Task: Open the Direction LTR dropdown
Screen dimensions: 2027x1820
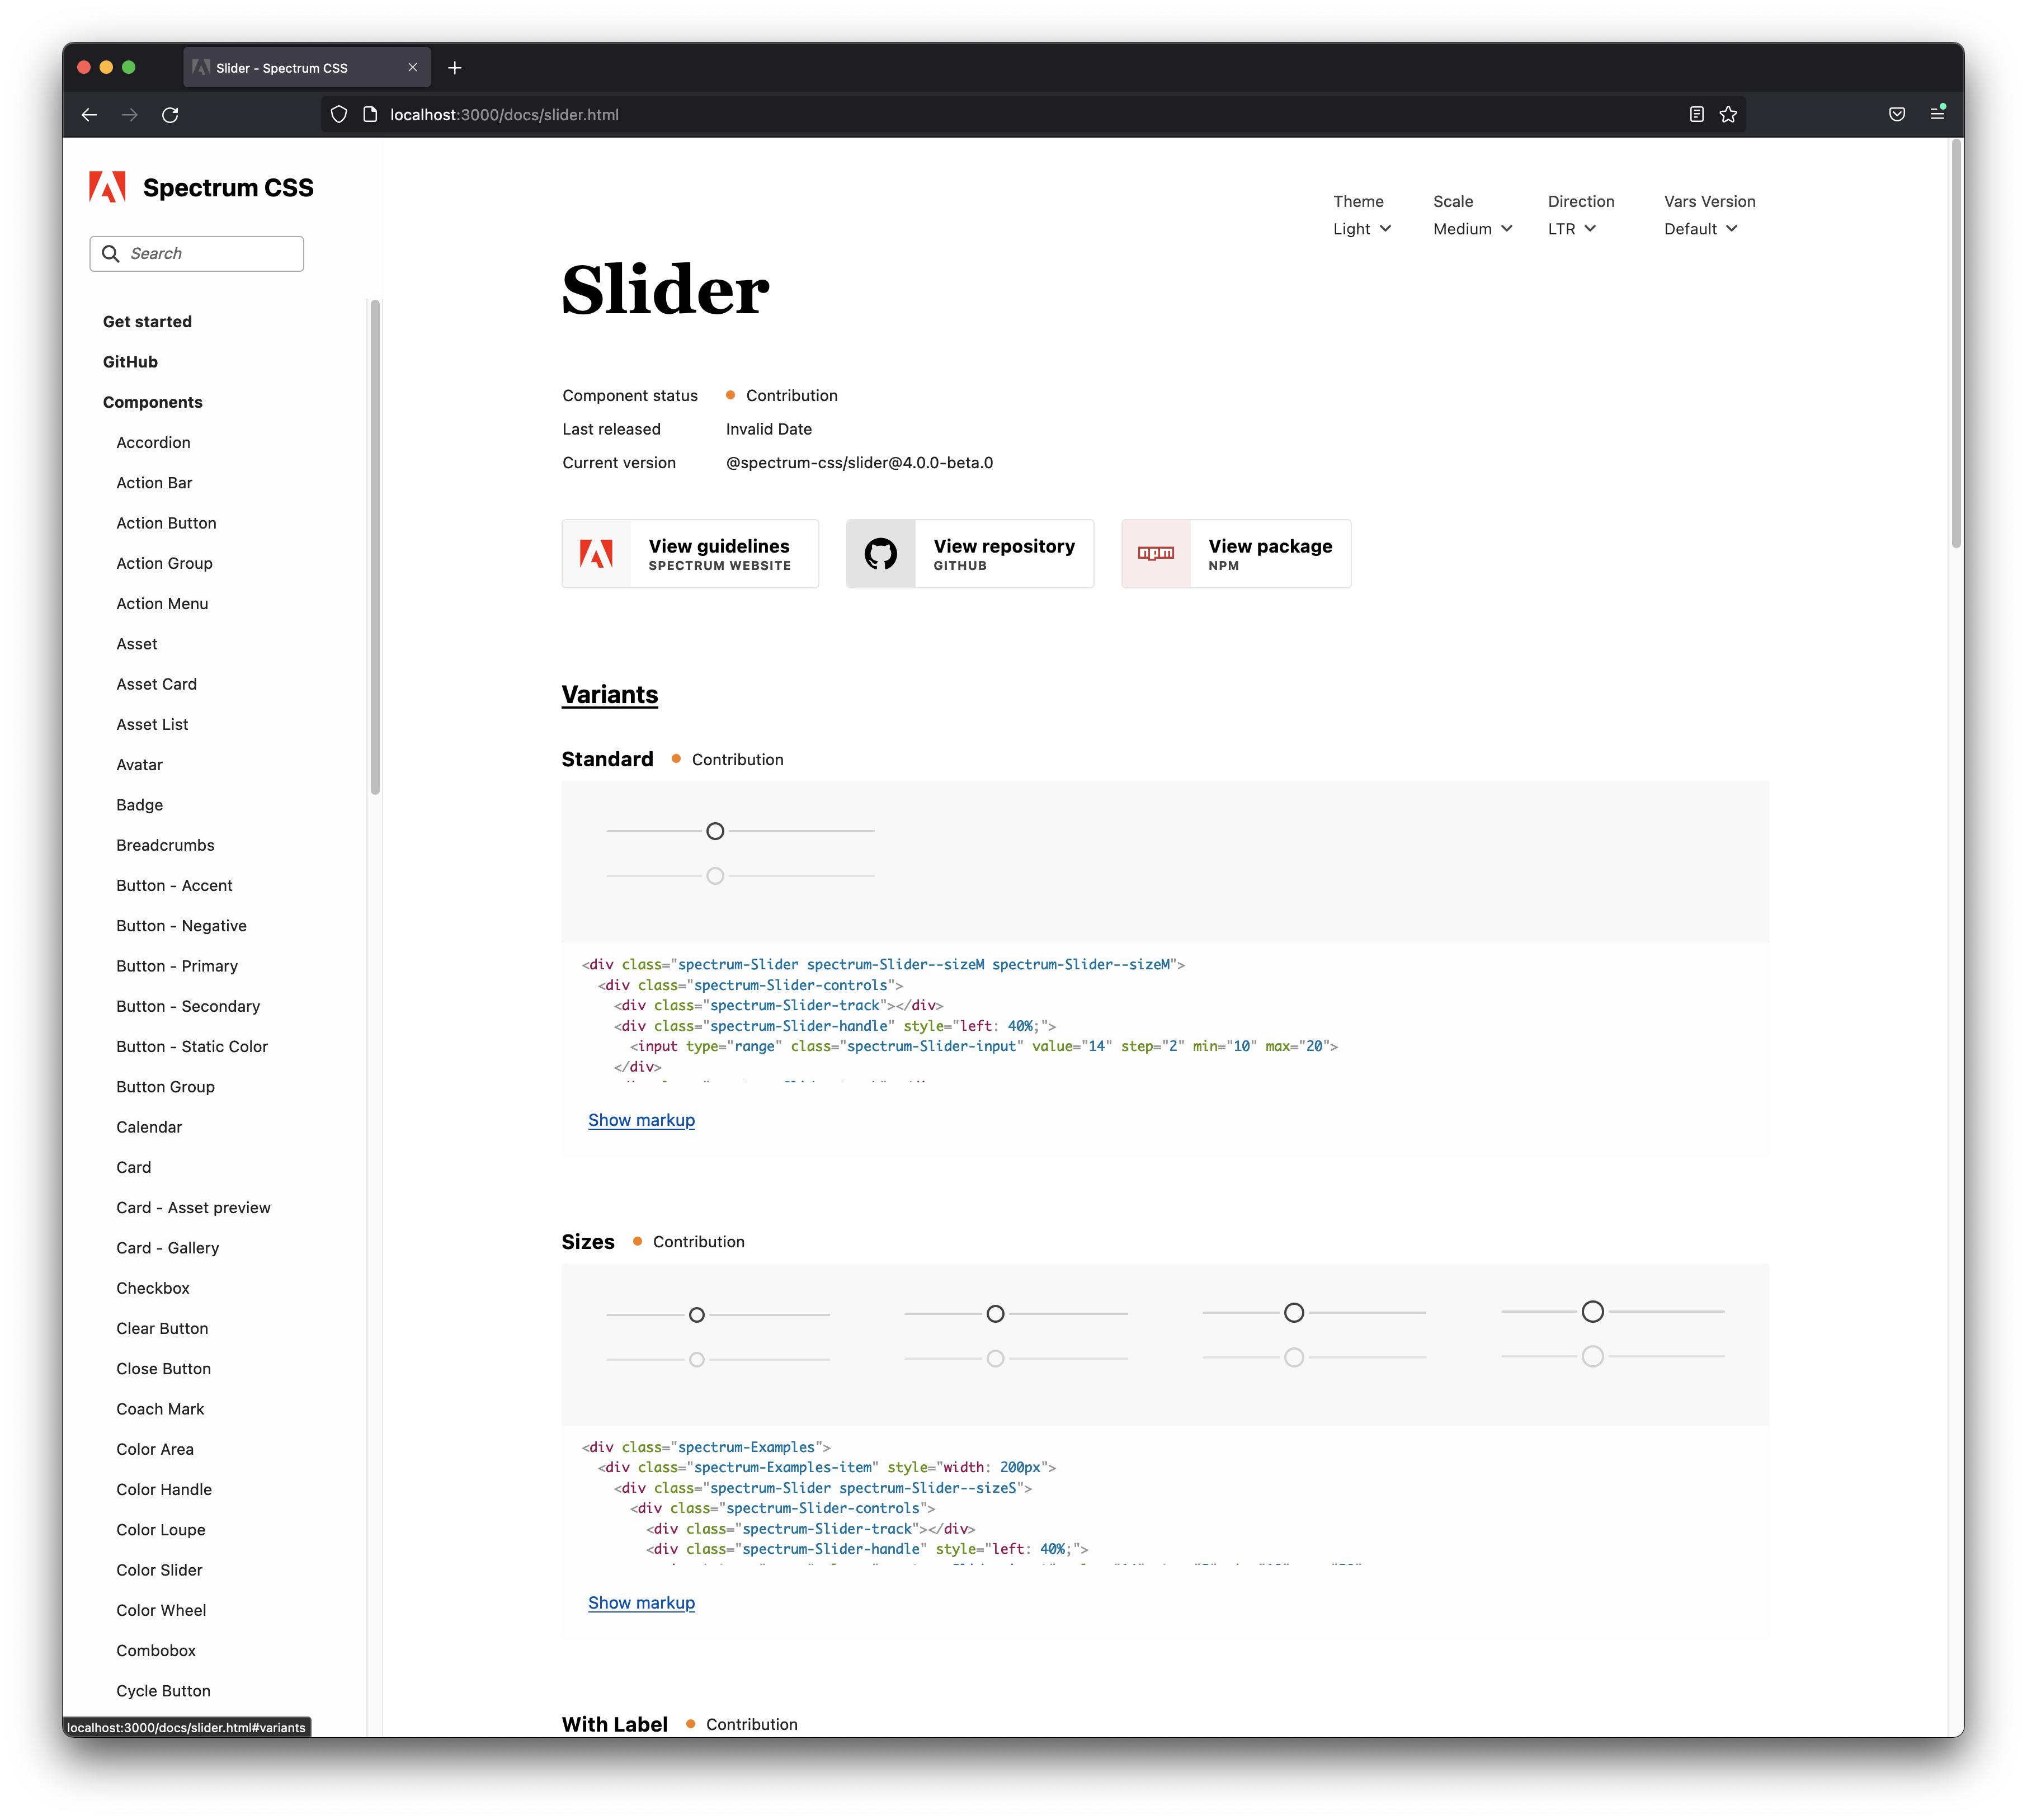Action: (x=1571, y=229)
